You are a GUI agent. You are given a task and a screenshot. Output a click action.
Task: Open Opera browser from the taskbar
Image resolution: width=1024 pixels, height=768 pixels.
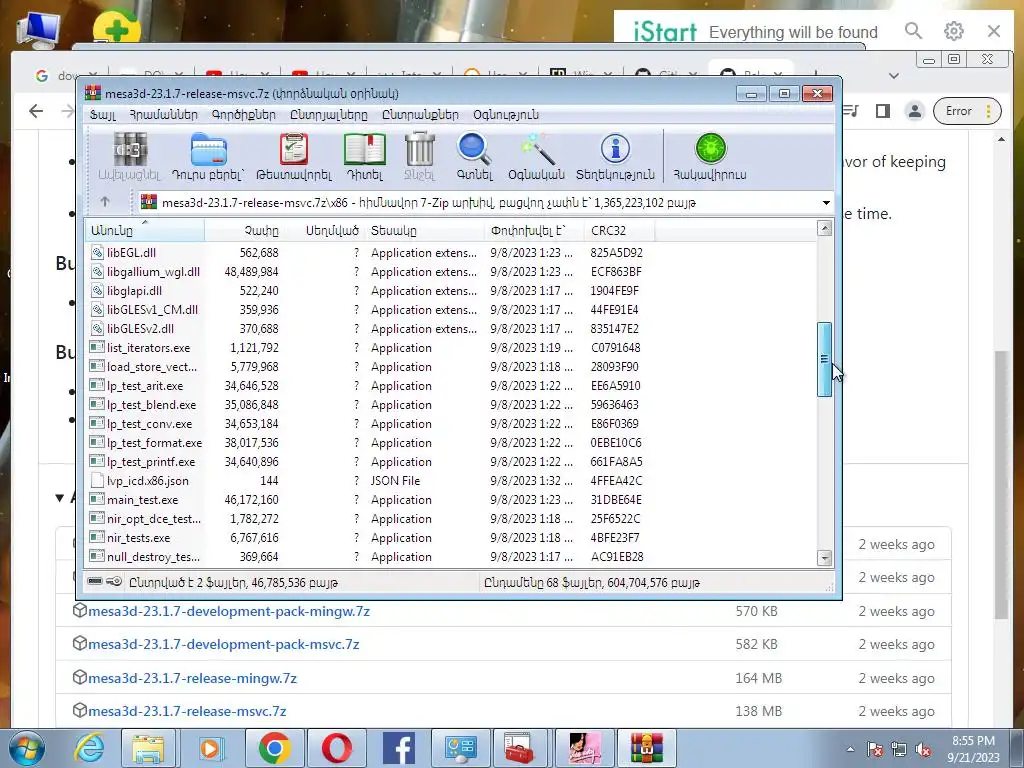tap(337, 748)
